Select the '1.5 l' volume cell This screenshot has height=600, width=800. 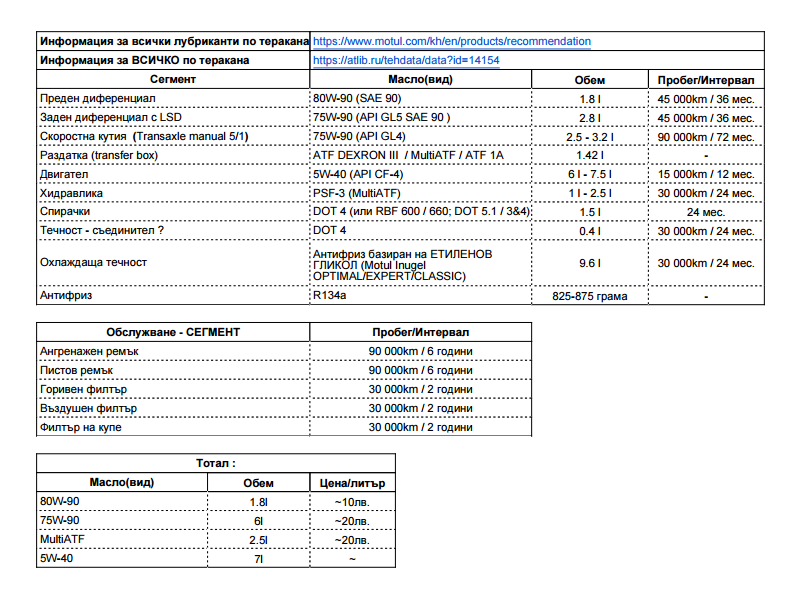coord(590,212)
